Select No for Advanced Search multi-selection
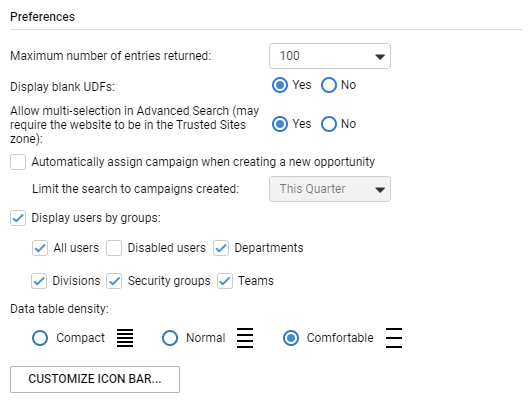Viewport: 532px width, 400px height. coord(329,124)
